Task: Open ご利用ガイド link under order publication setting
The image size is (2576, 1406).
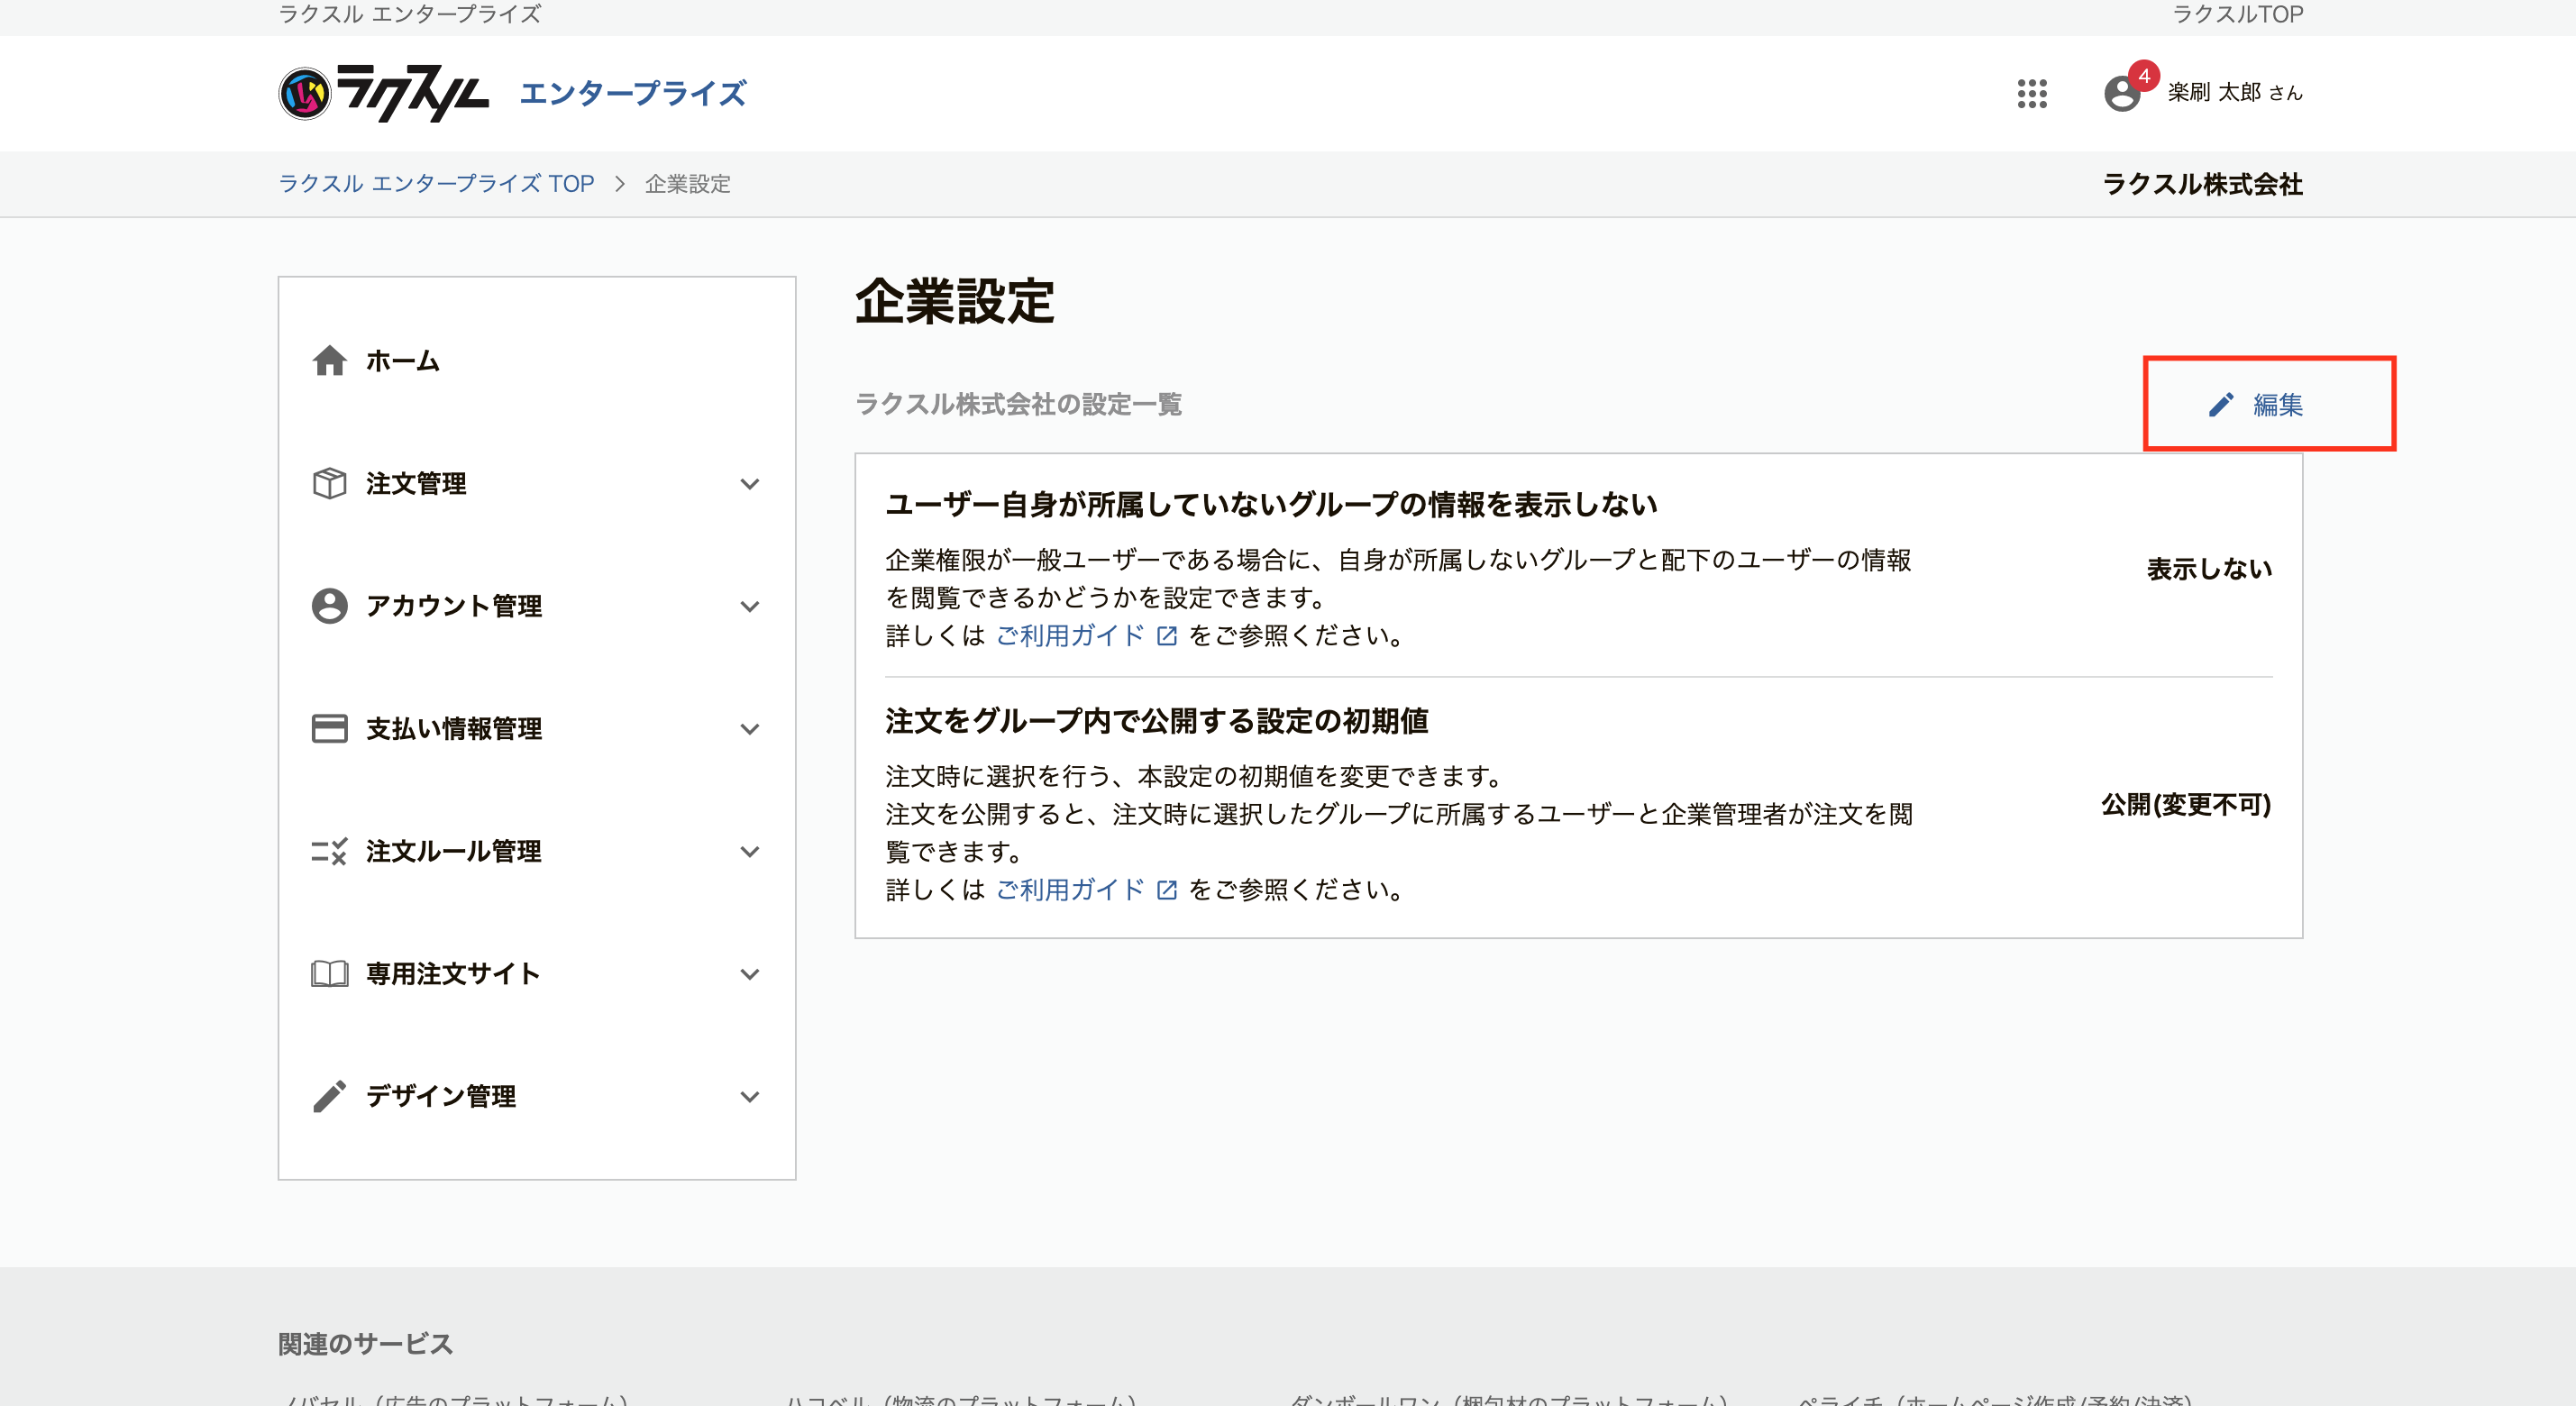Action: [1086, 890]
